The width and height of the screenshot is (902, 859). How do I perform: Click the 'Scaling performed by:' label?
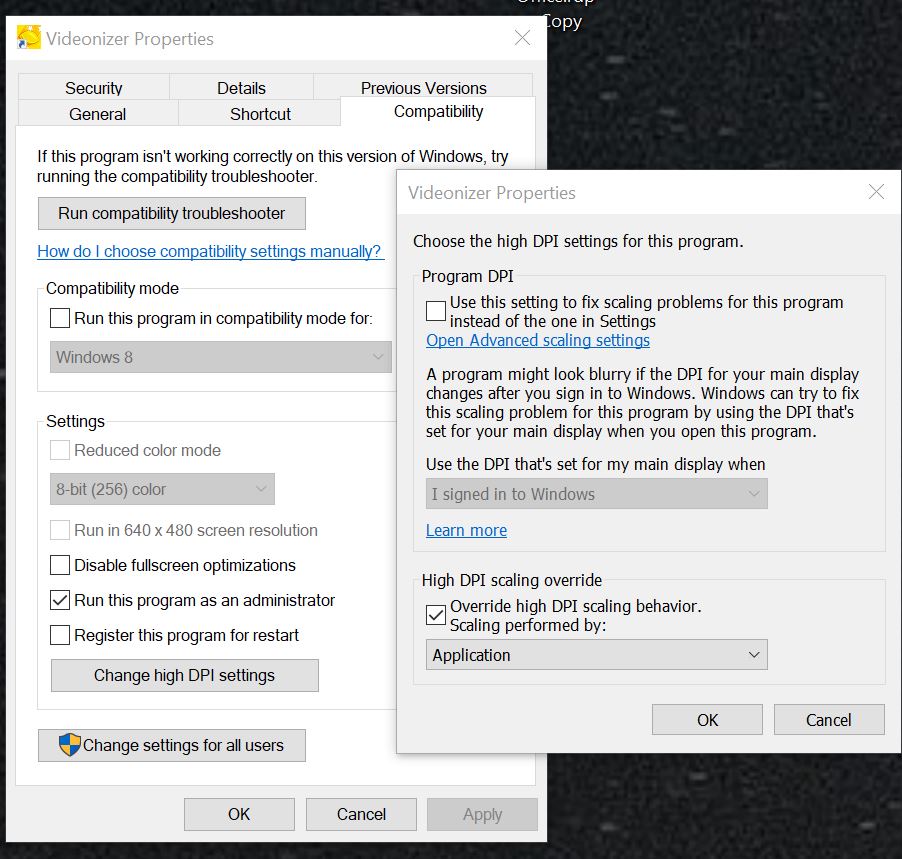point(528,625)
